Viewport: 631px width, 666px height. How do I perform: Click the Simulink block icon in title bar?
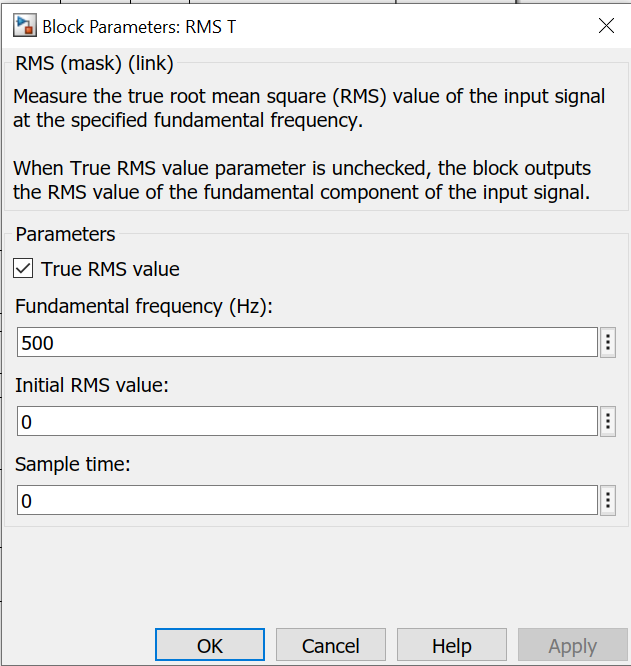(x=25, y=26)
